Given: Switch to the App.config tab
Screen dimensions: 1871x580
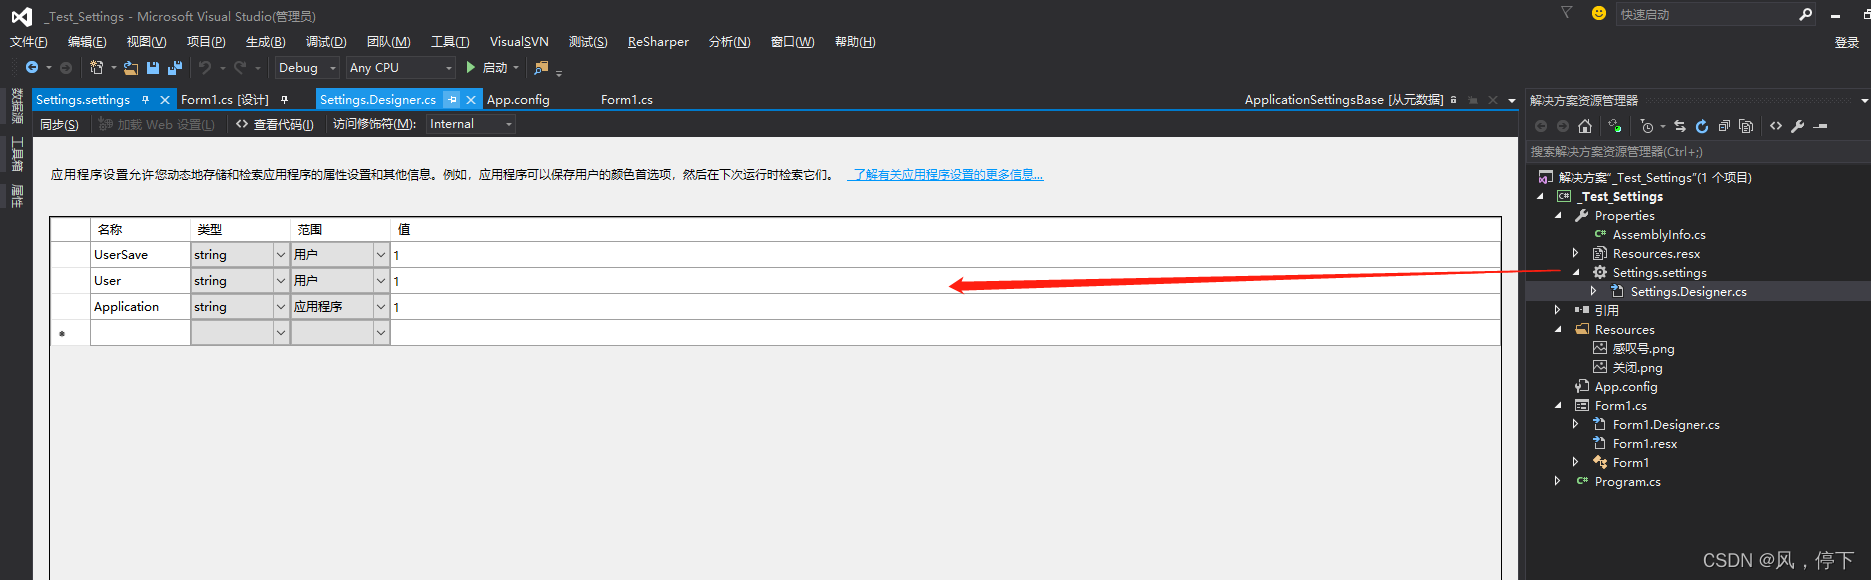Looking at the screenshot, I should (x=518, y=100).
